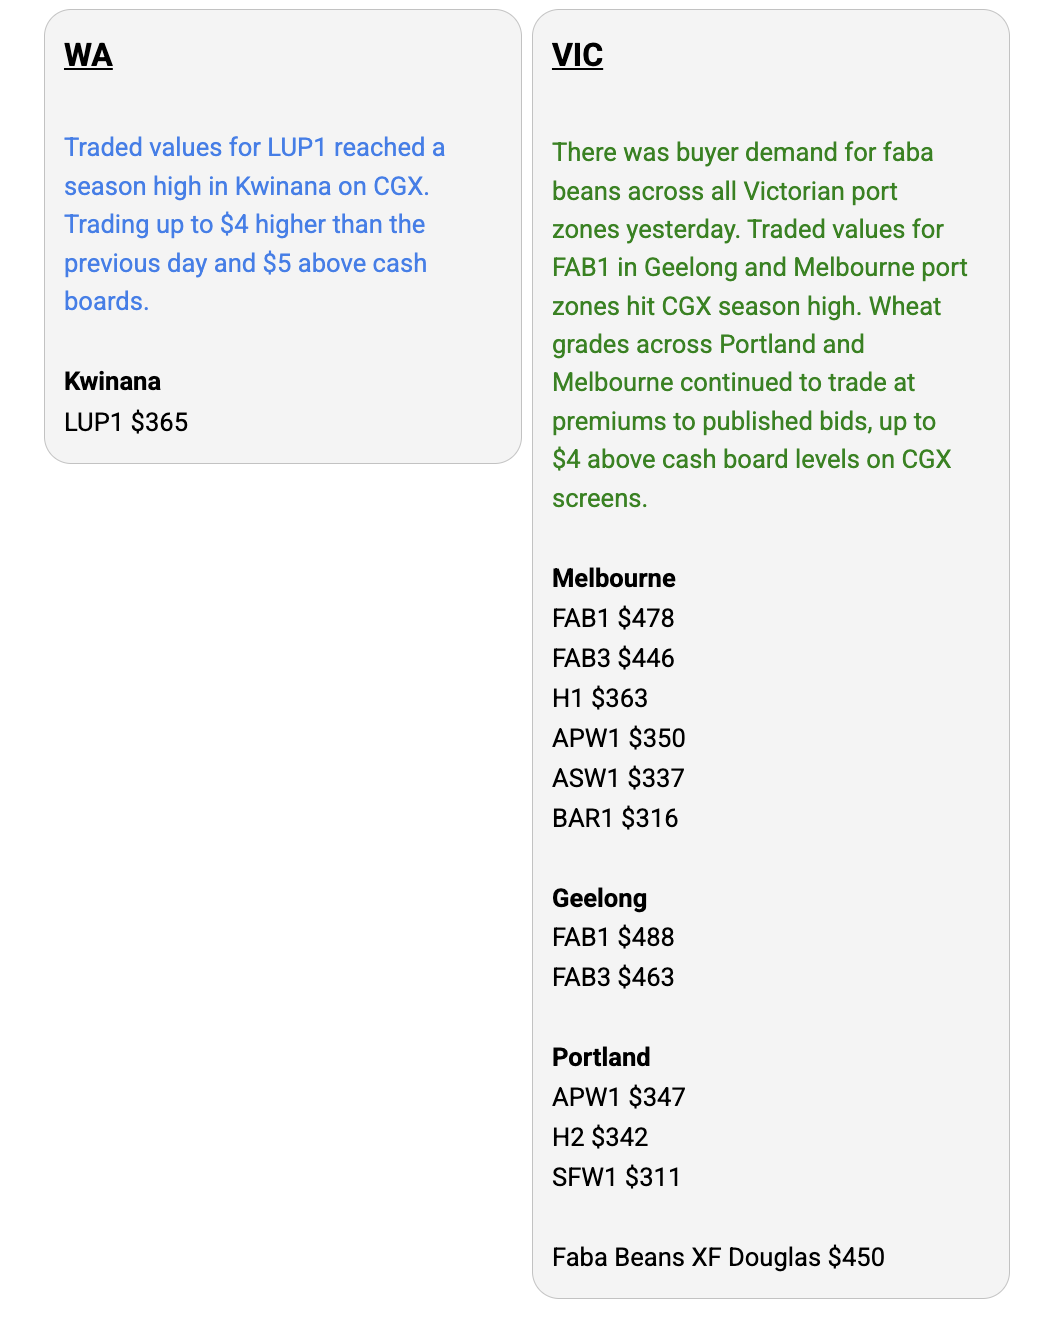The image size is (1054, 1318).
Task: Click the BAR1 $316 price
Action: pos(615,818)
